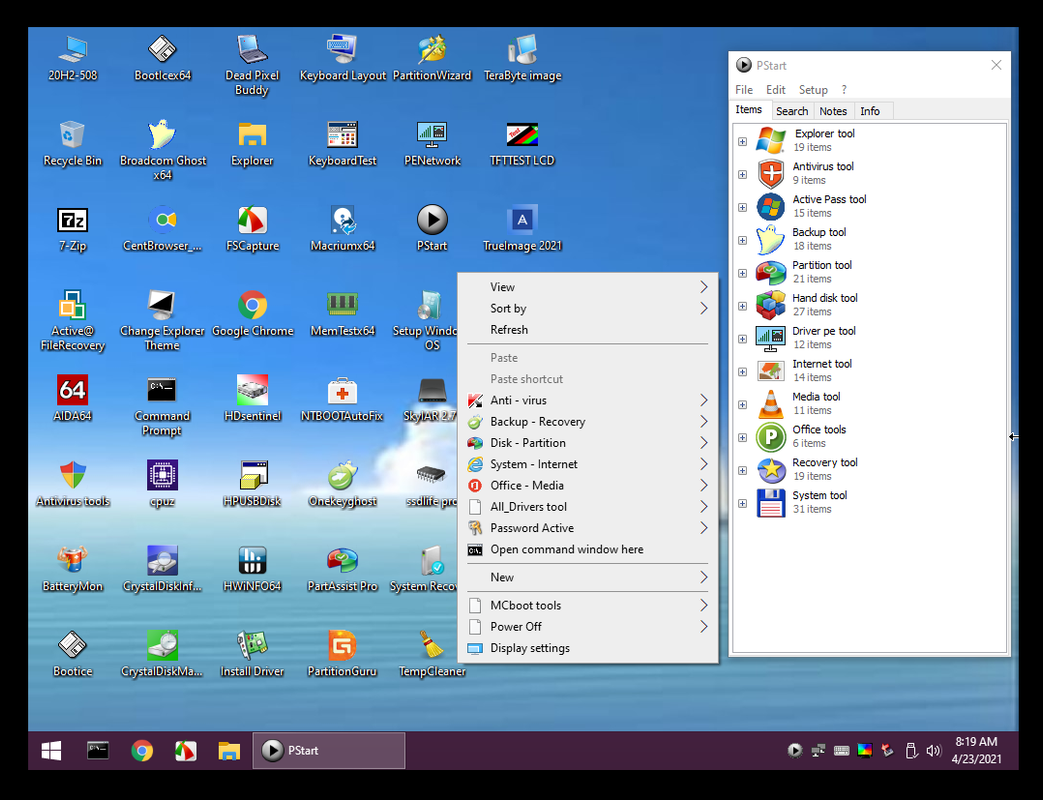1043x800 pixels.
Task: Open Disk - Partition context submenu
Action: click(x=588, y=443)
